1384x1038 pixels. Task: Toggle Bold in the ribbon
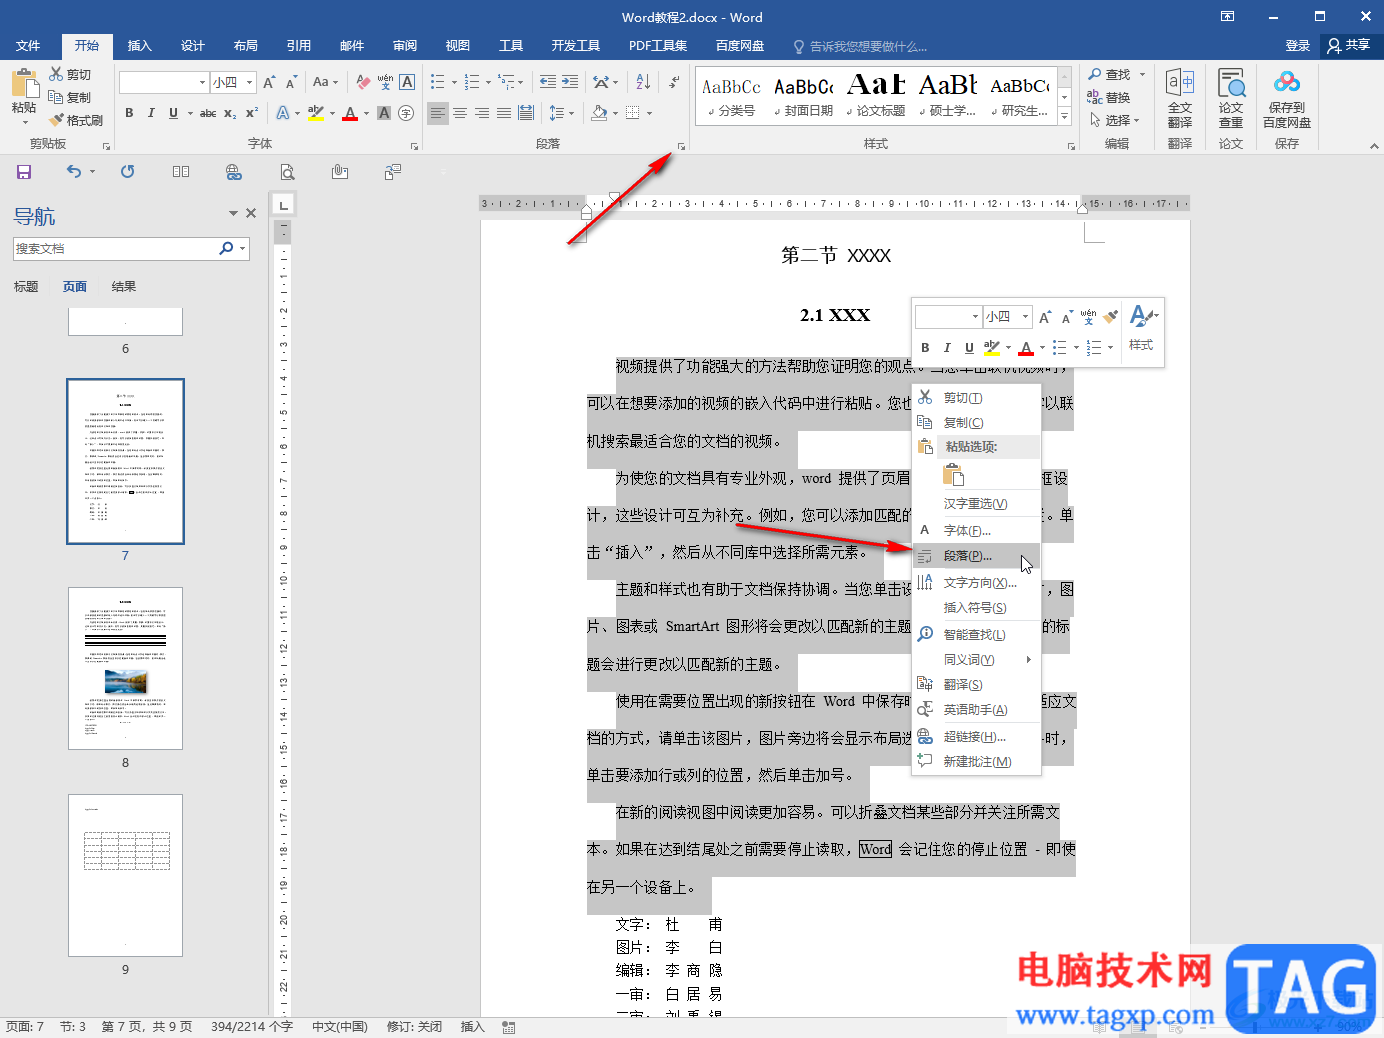click(129, 113)
